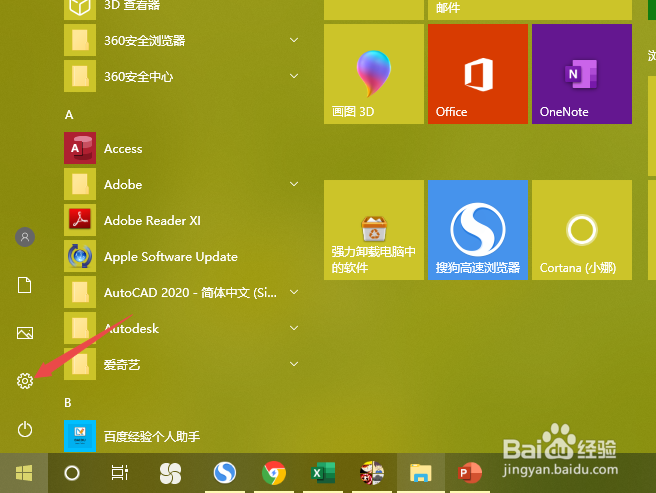Open the OneNote tile
The width and height of the screenshot is (656, 493).
coord(582,74)
